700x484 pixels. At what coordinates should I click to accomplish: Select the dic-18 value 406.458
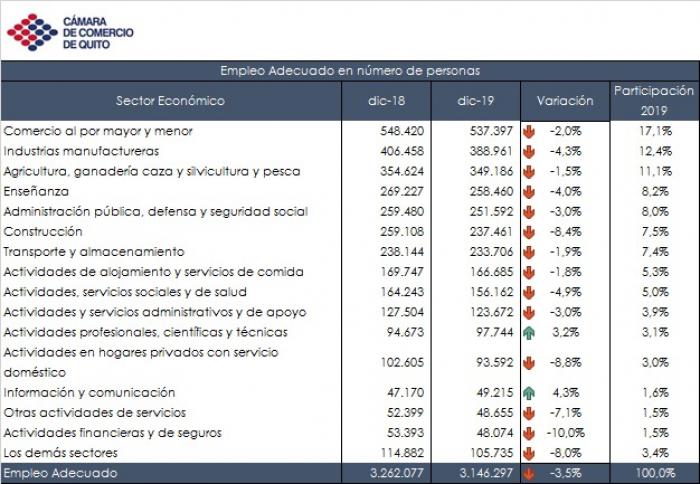(402, 151)
